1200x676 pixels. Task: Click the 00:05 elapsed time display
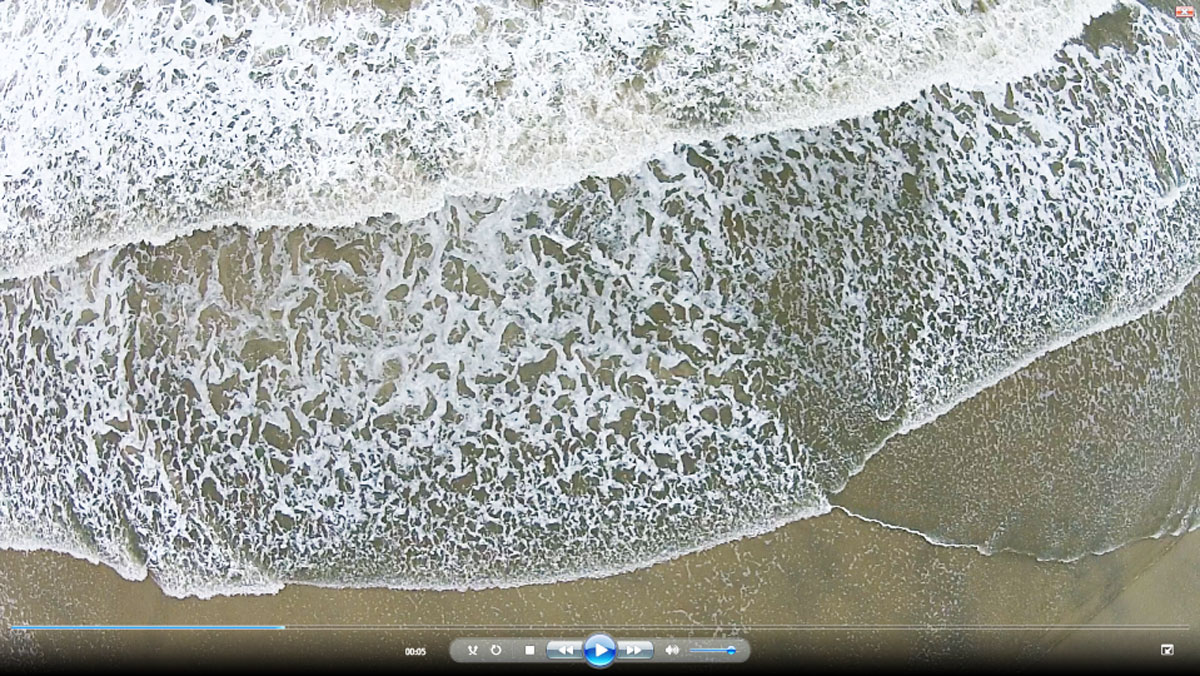415,652
